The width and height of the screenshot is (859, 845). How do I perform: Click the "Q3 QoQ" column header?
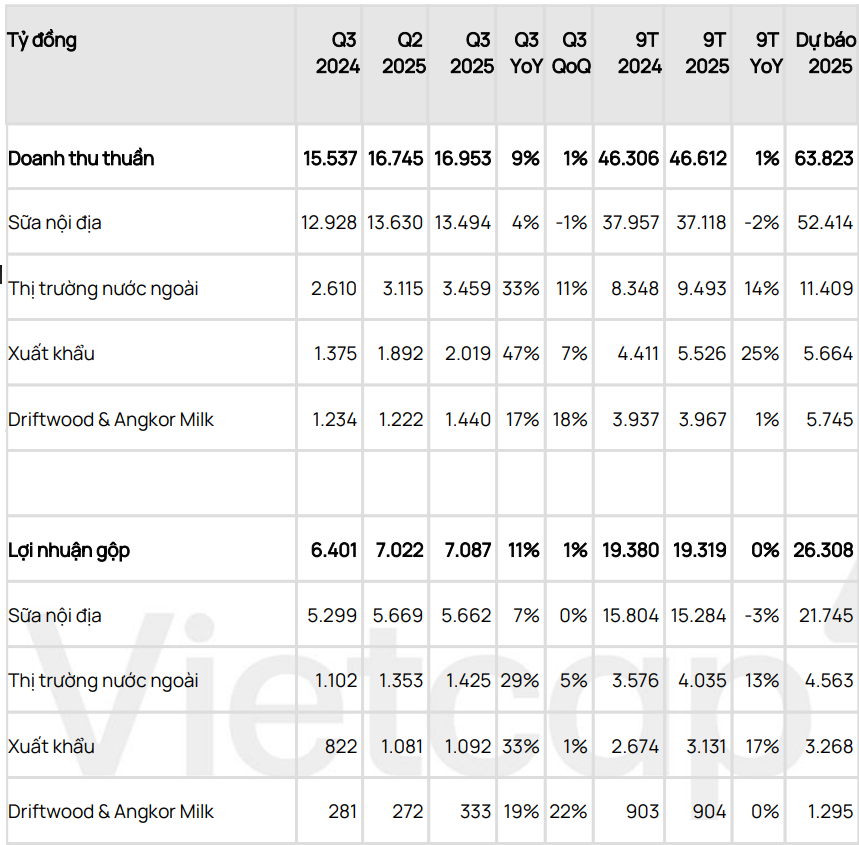click(x=571, y=53)
